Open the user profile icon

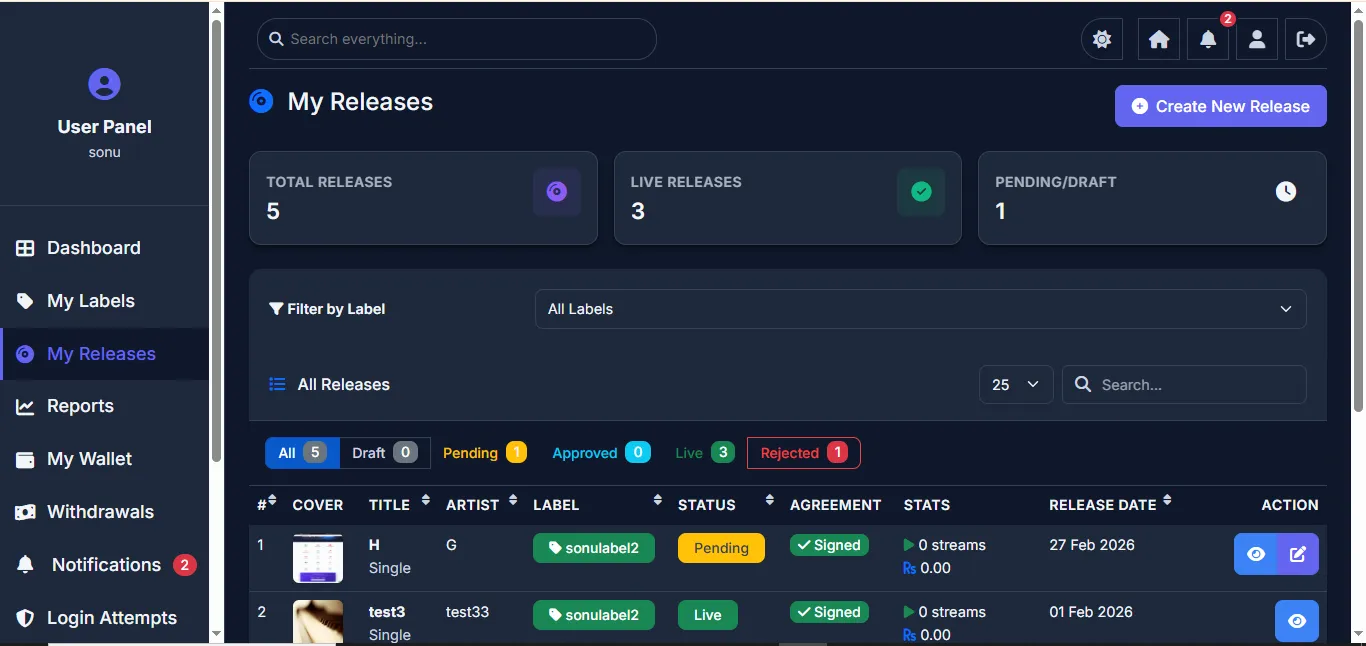(1257, 39)
